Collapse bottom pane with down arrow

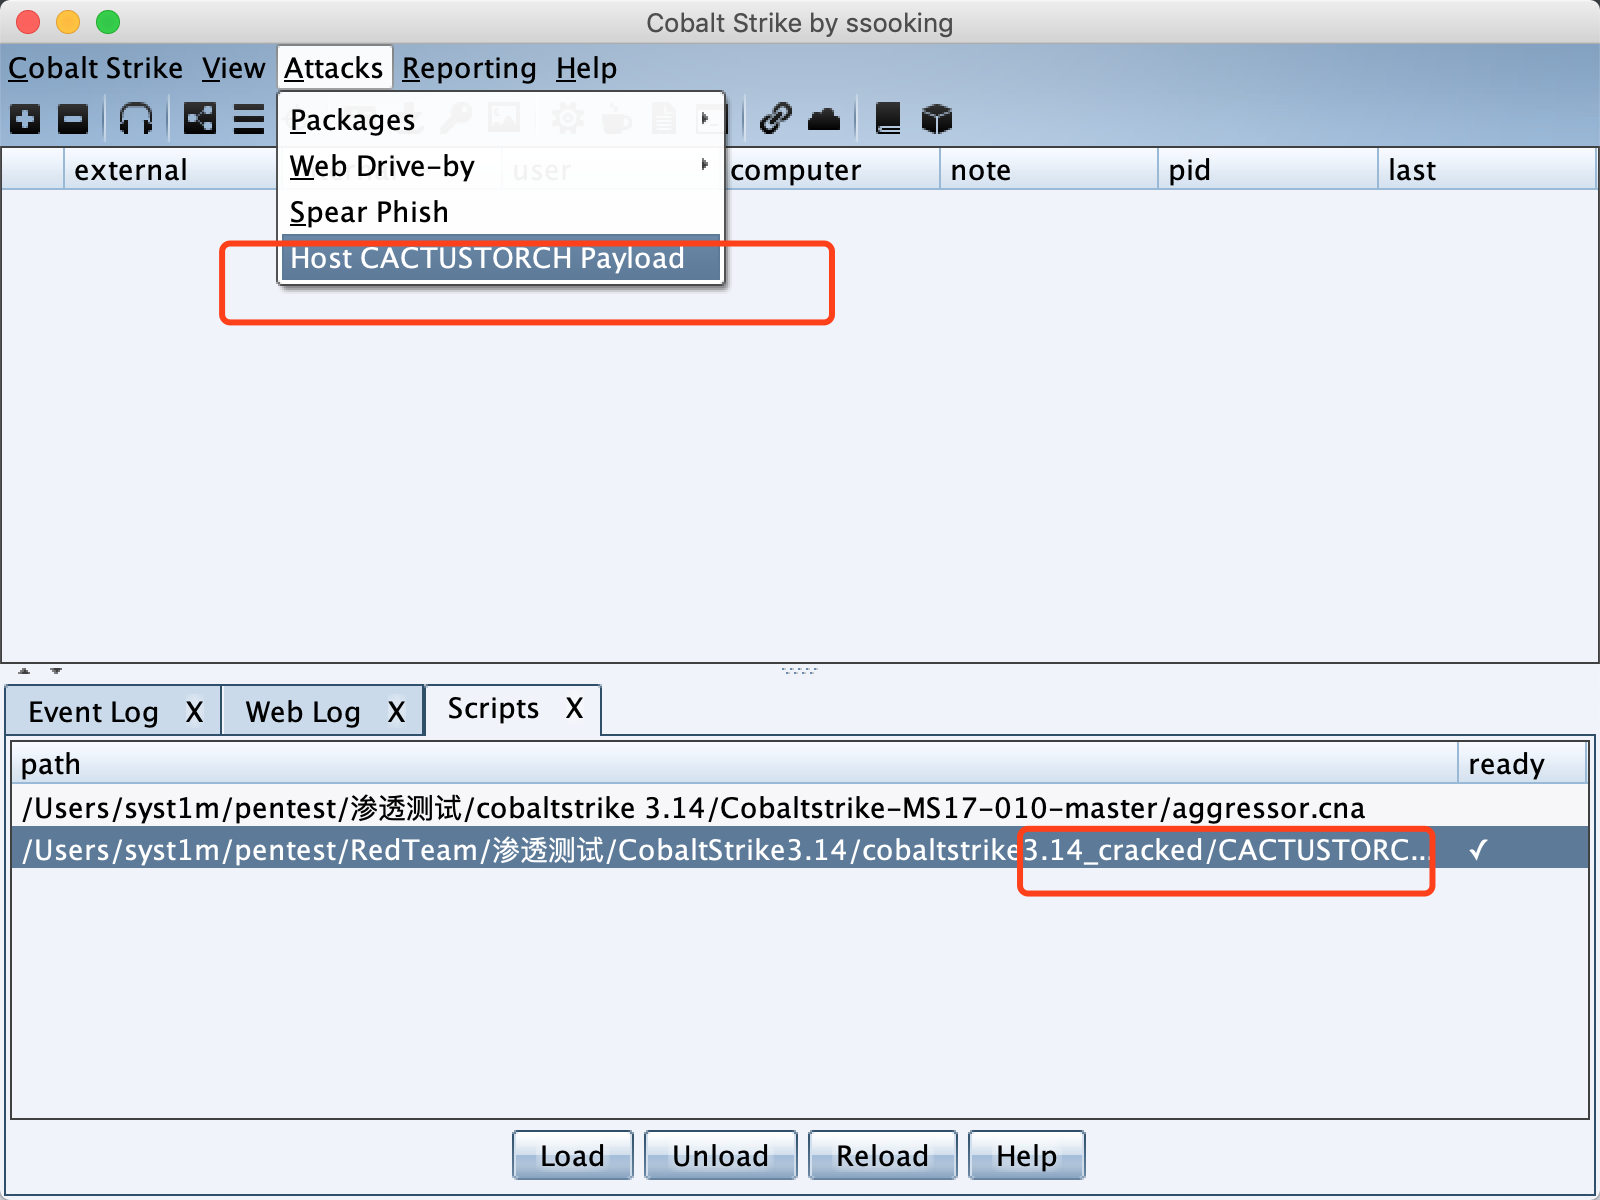click(56, 671)
